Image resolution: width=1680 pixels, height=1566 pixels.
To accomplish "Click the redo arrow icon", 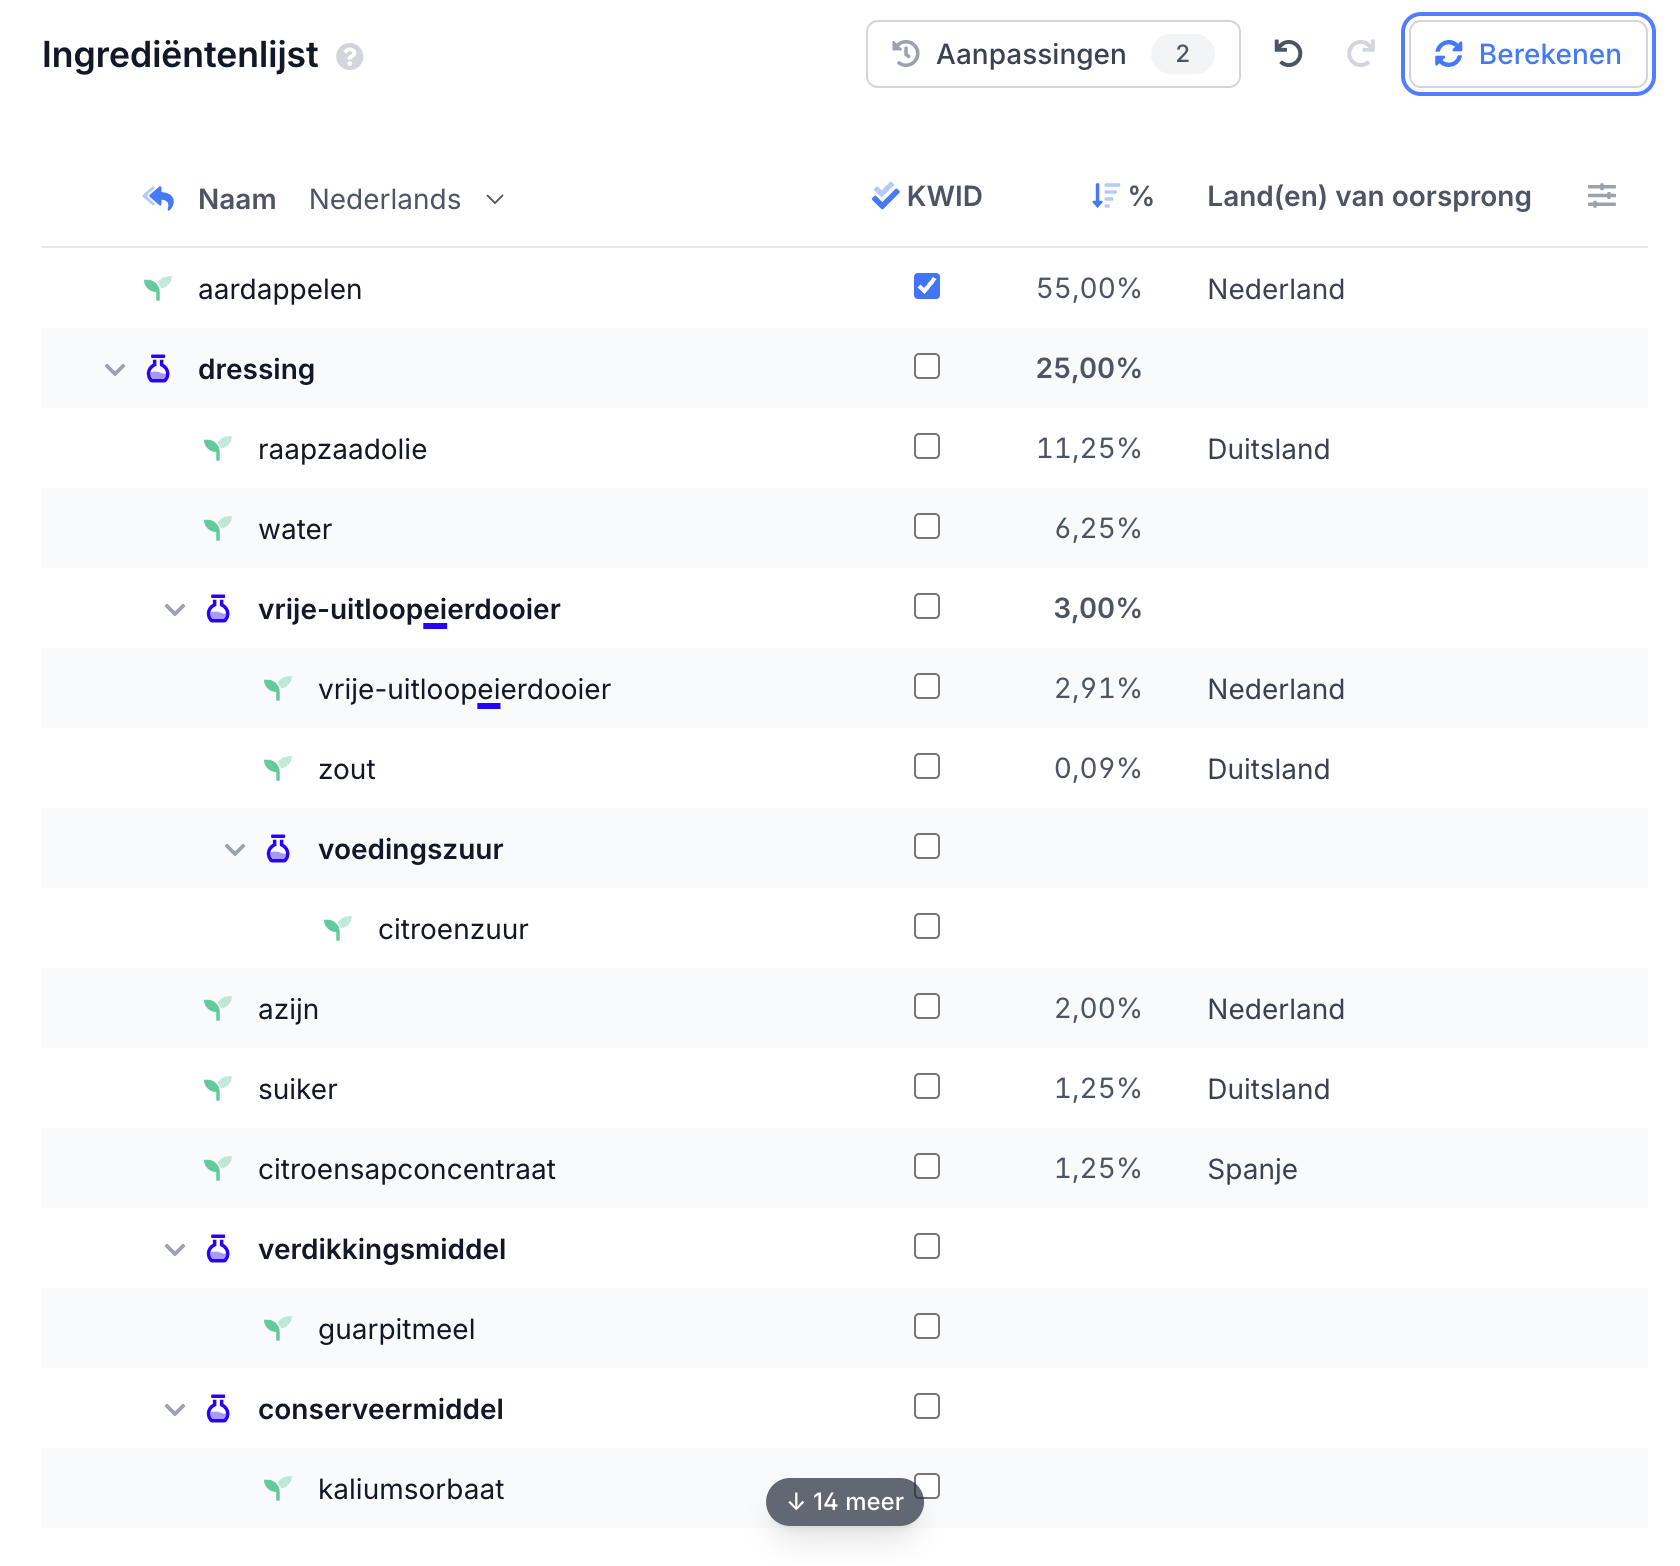I will pyautogui.click(x=1360, y=54).
